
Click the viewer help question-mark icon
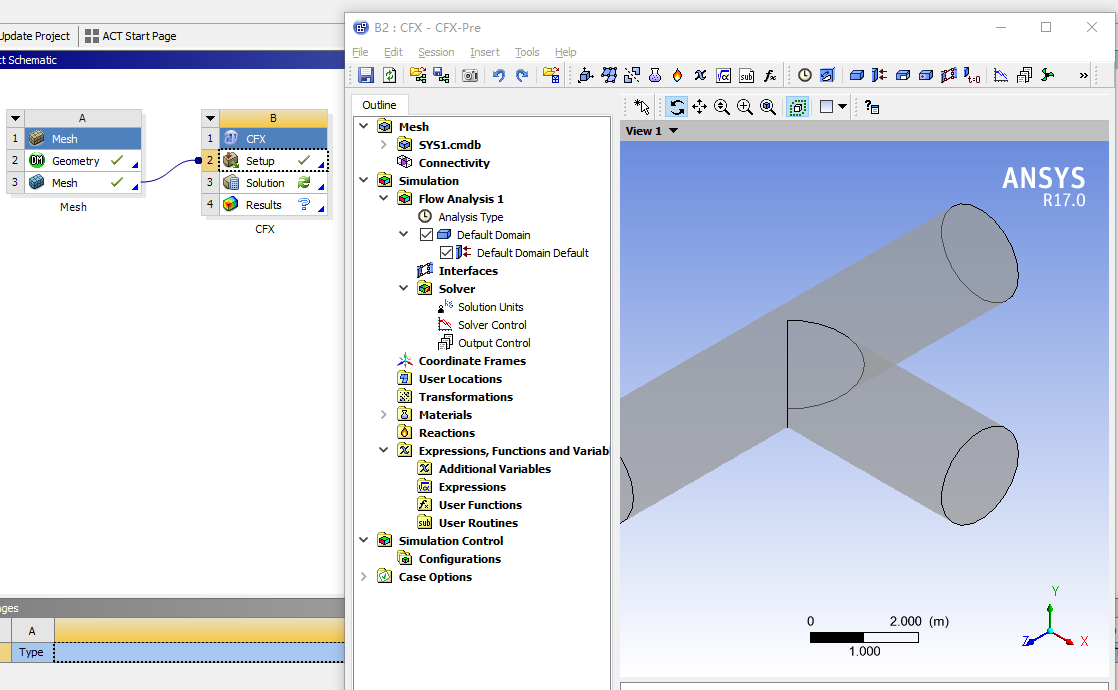pos(872,107)
